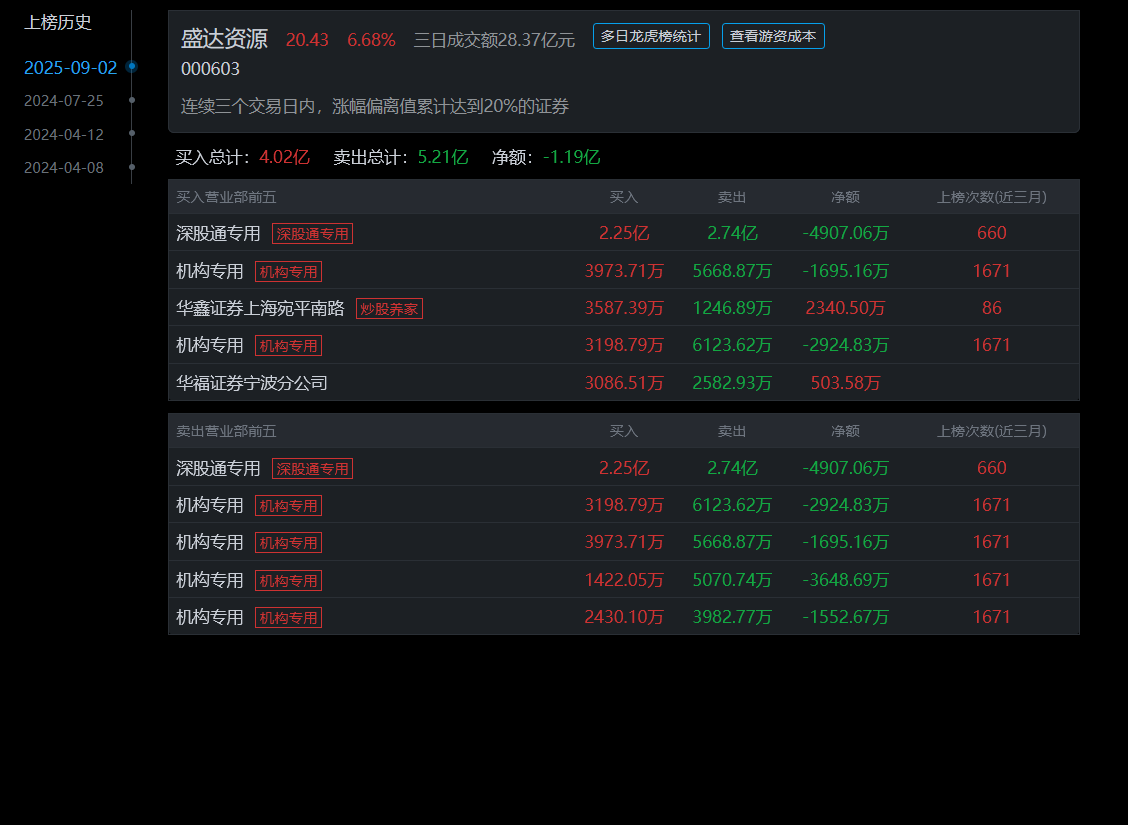Click the 卖出营业部前五 header
Image resolution: width=1128 pixels, height=825 pixels.
(227, 431)
